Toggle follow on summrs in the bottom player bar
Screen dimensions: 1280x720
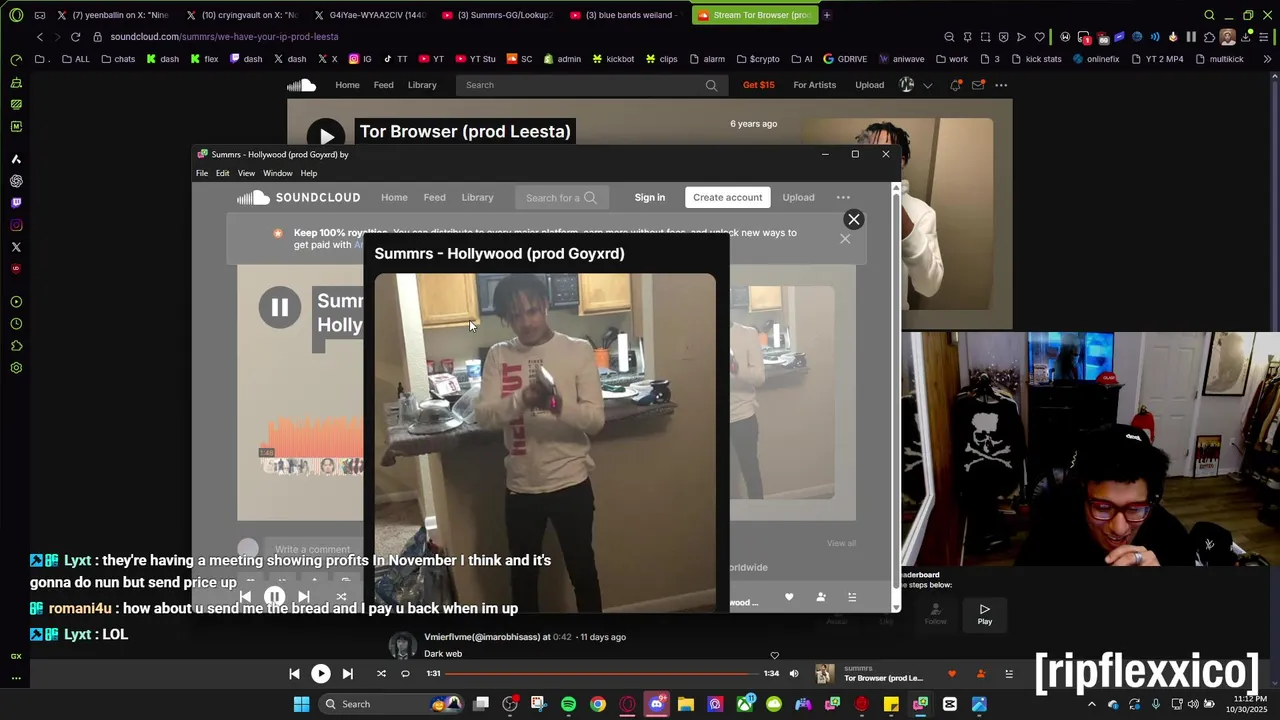coord(981,674)
